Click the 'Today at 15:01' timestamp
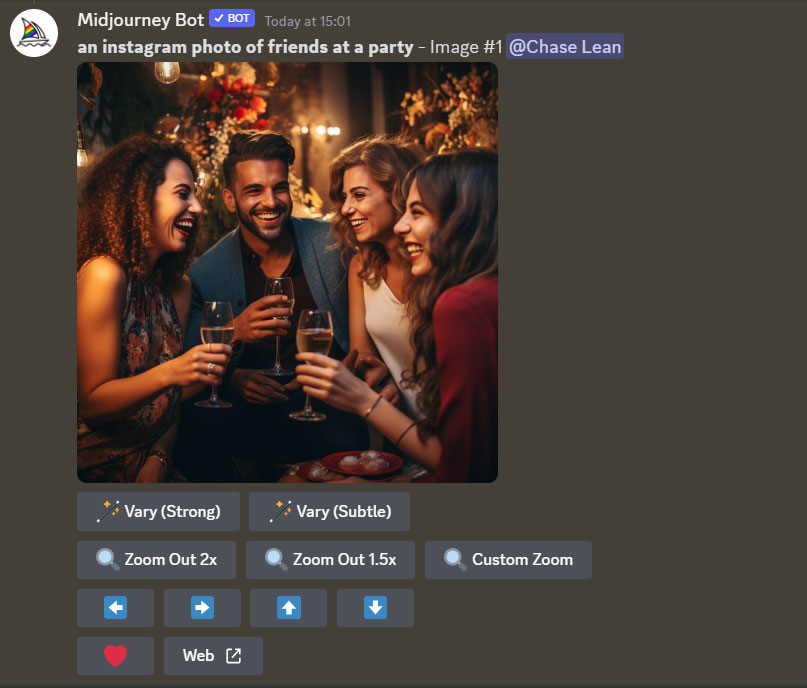The width and height of the screenshot is (807, 688). pos(308,21)
